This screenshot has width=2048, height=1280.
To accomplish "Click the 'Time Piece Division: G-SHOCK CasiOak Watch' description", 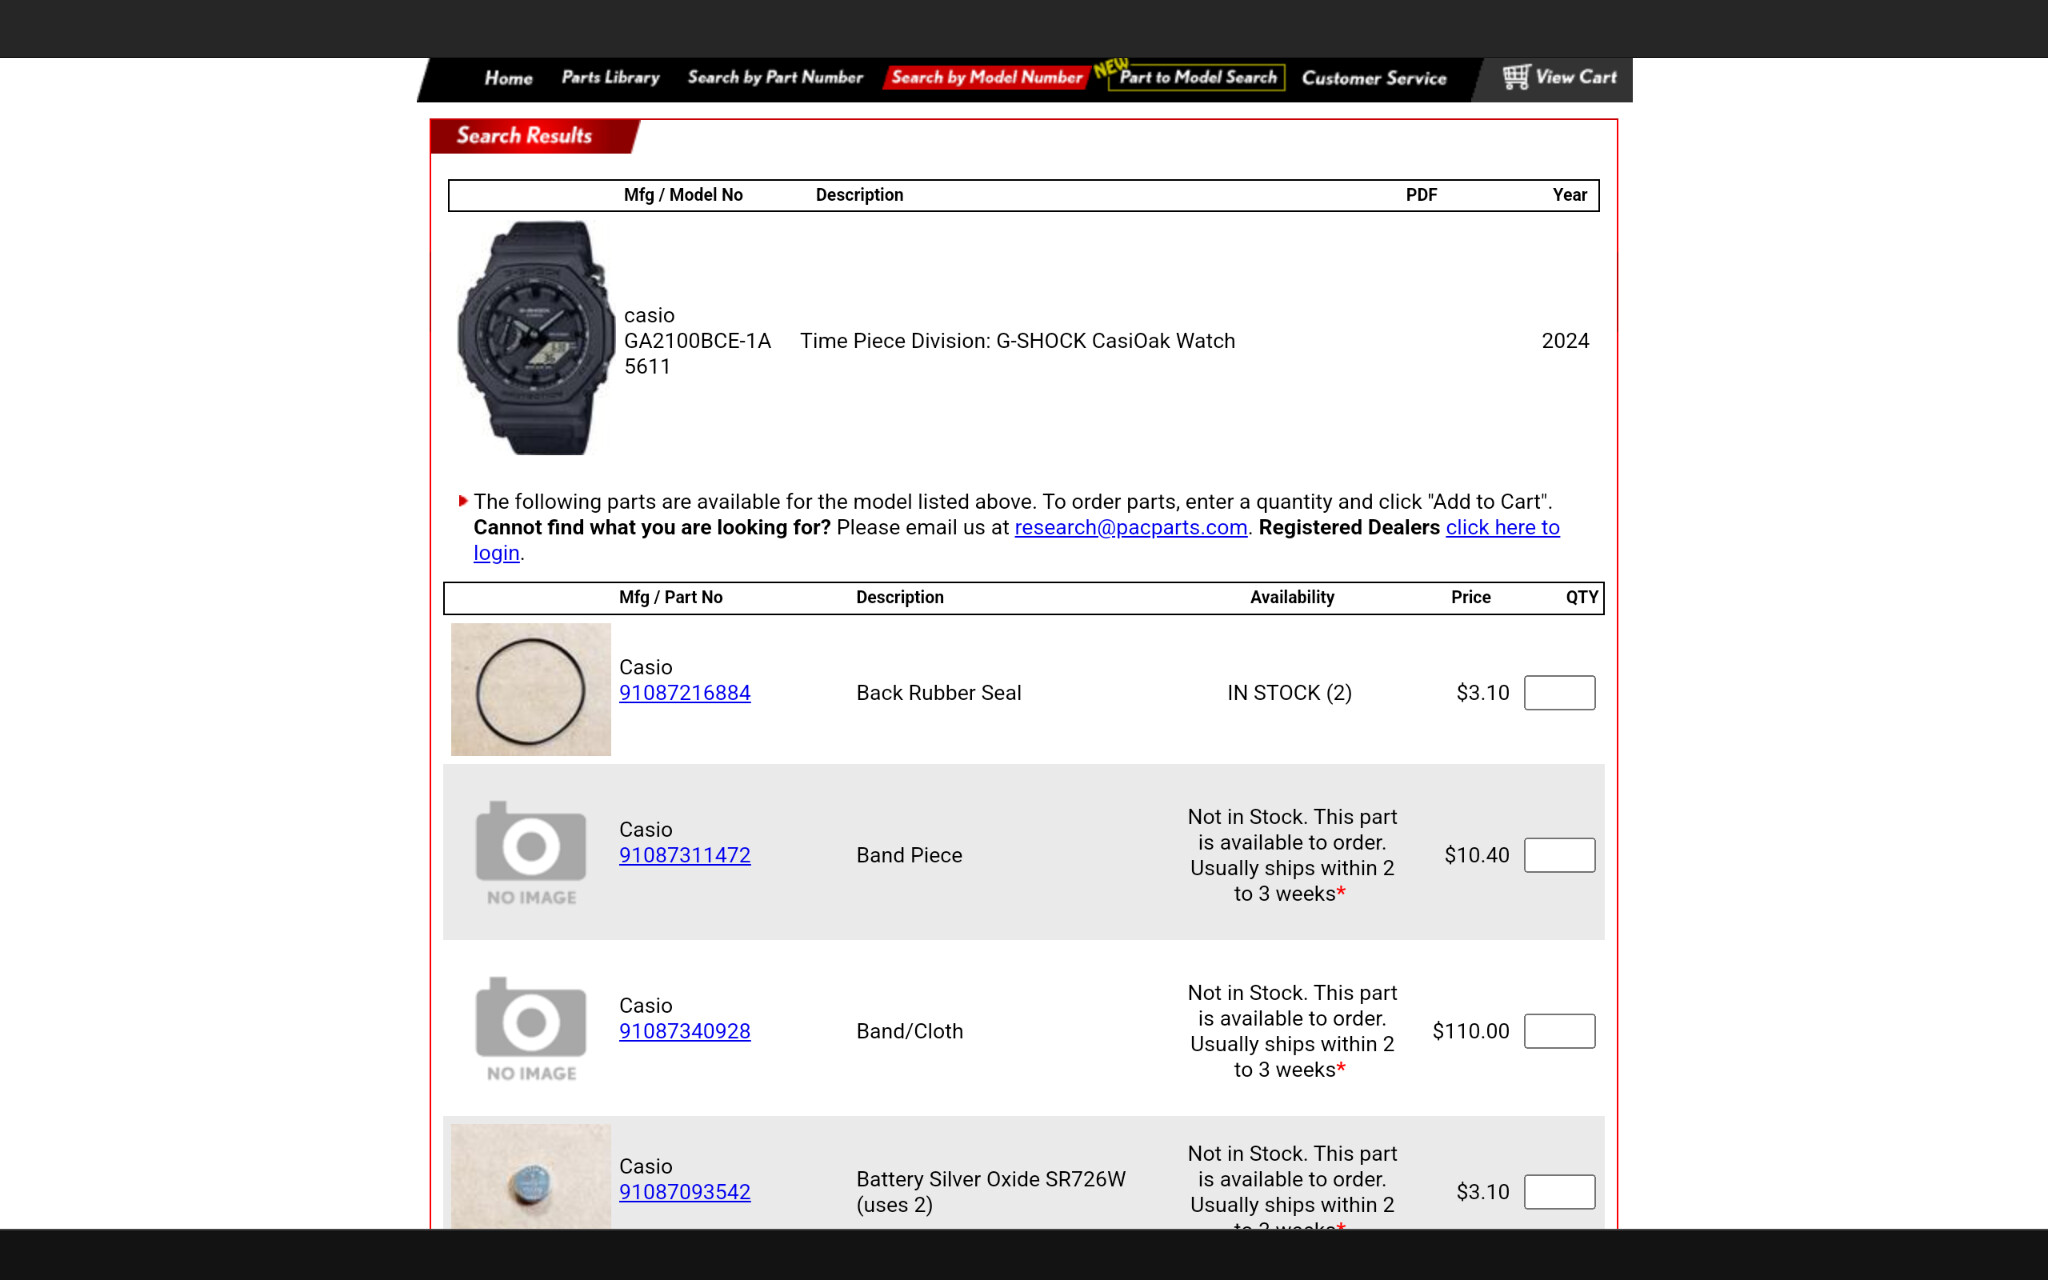I will pos(1017,341).
